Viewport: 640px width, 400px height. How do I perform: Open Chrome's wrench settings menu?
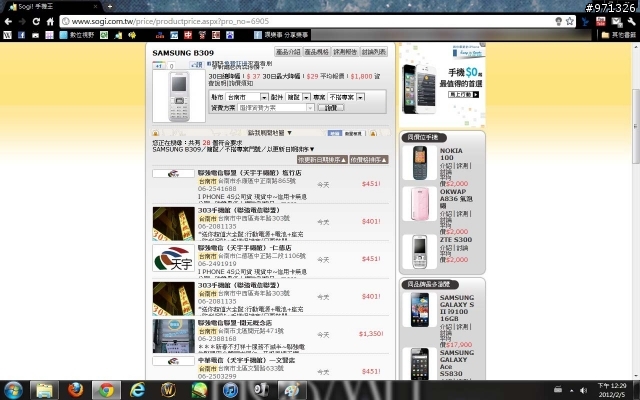631,22
